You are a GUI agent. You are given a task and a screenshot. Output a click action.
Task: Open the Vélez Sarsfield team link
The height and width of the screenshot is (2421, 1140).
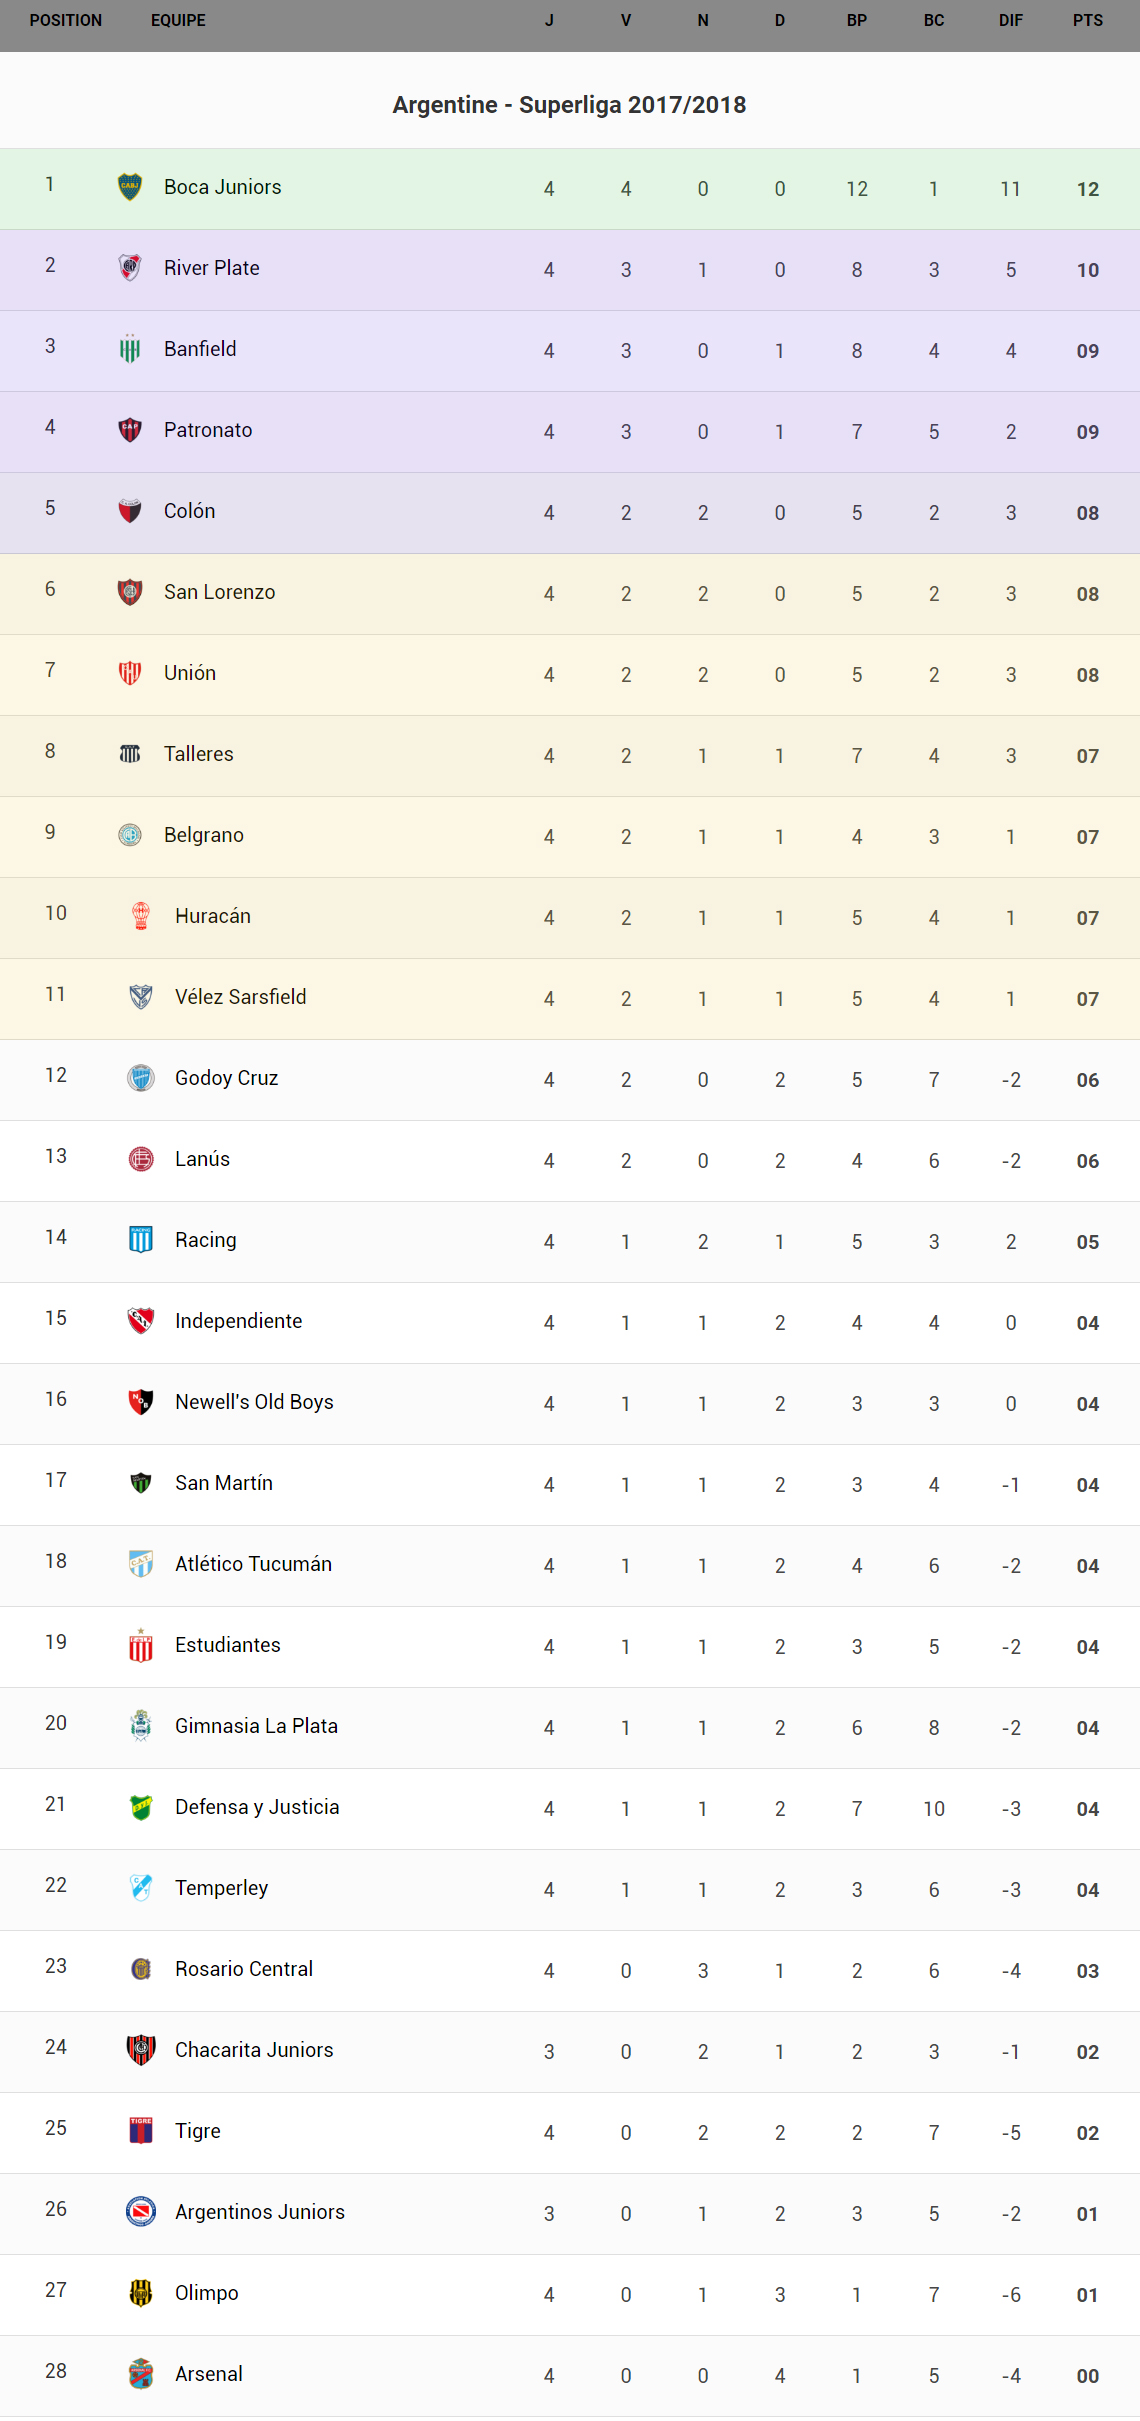[x=240, y=997]
